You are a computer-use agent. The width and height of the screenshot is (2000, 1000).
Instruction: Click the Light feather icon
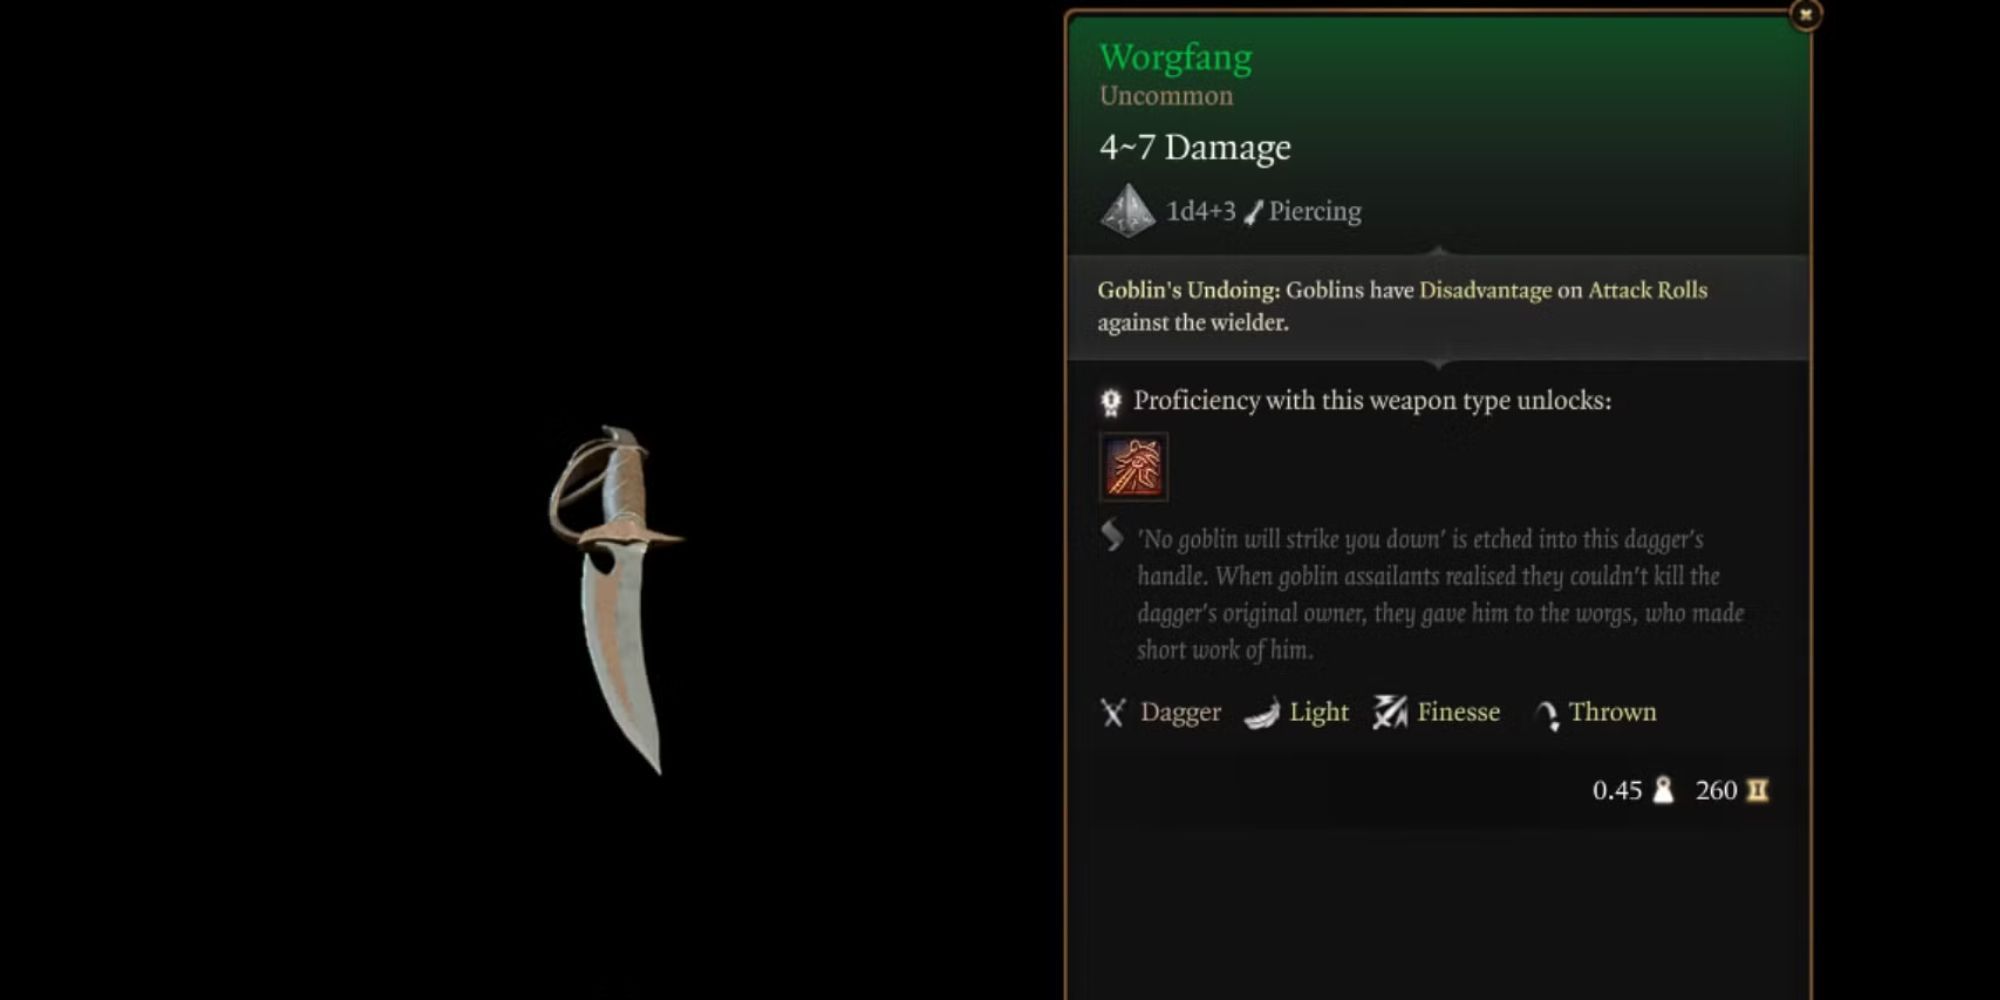coord(1262,713)
